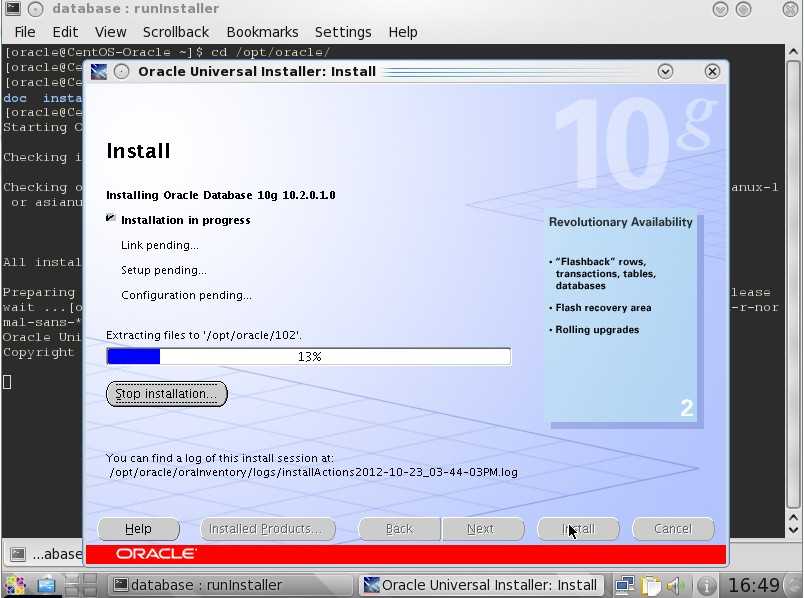Click the Rolling upgrades bullet text

(x=597, y=330)
